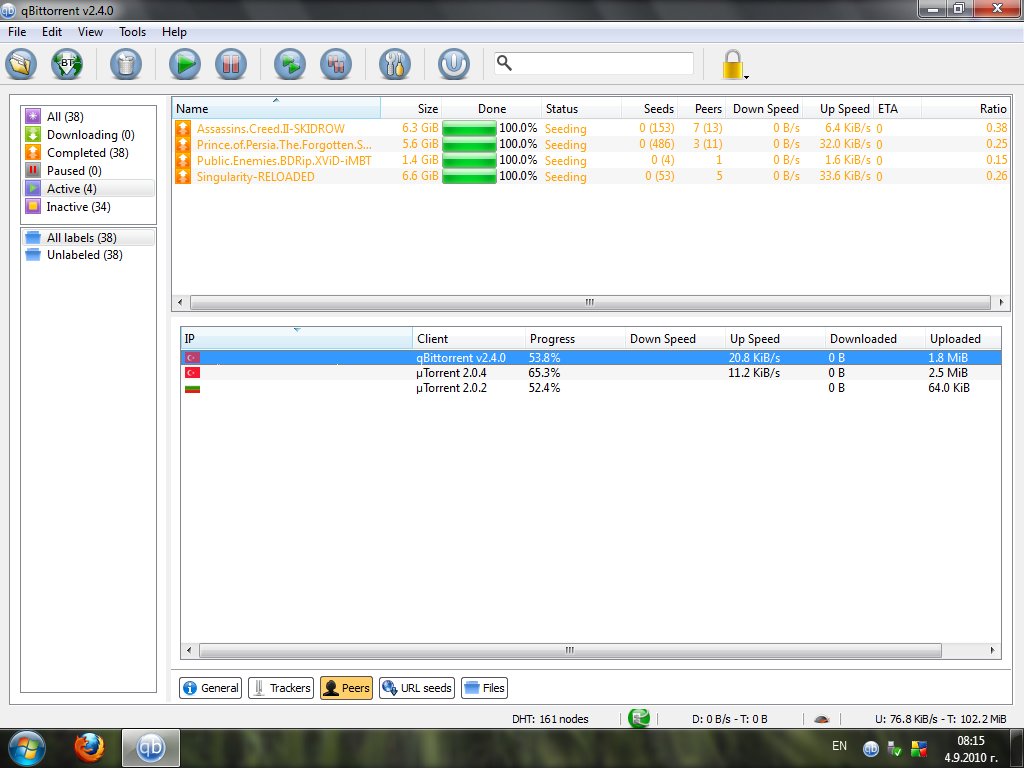Select the All (38) filter
The width and height of the screenshot is (1024, 768).
click(x=89, y=116)
